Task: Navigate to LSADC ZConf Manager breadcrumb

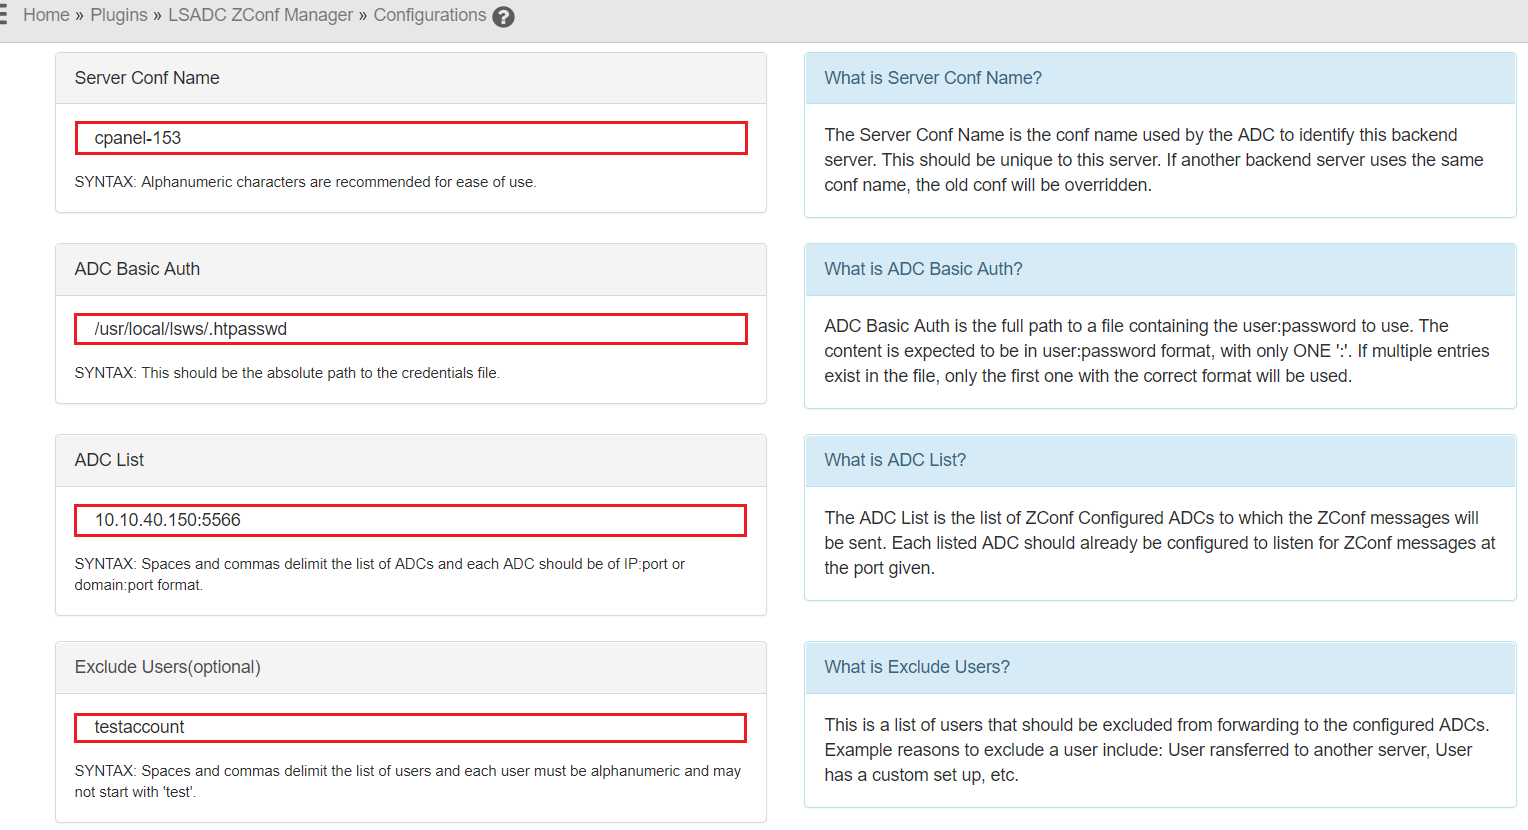Action: click(260, 15)
